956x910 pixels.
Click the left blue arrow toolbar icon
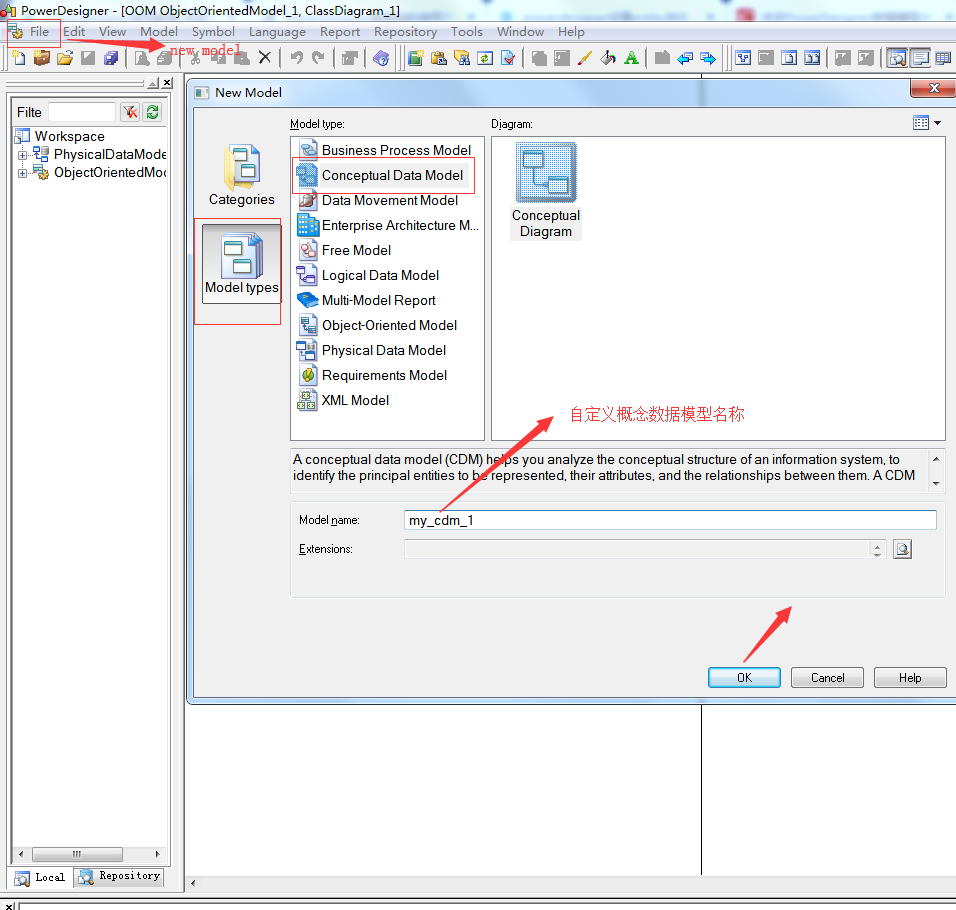pyautogui.click(x=685, y=58)
